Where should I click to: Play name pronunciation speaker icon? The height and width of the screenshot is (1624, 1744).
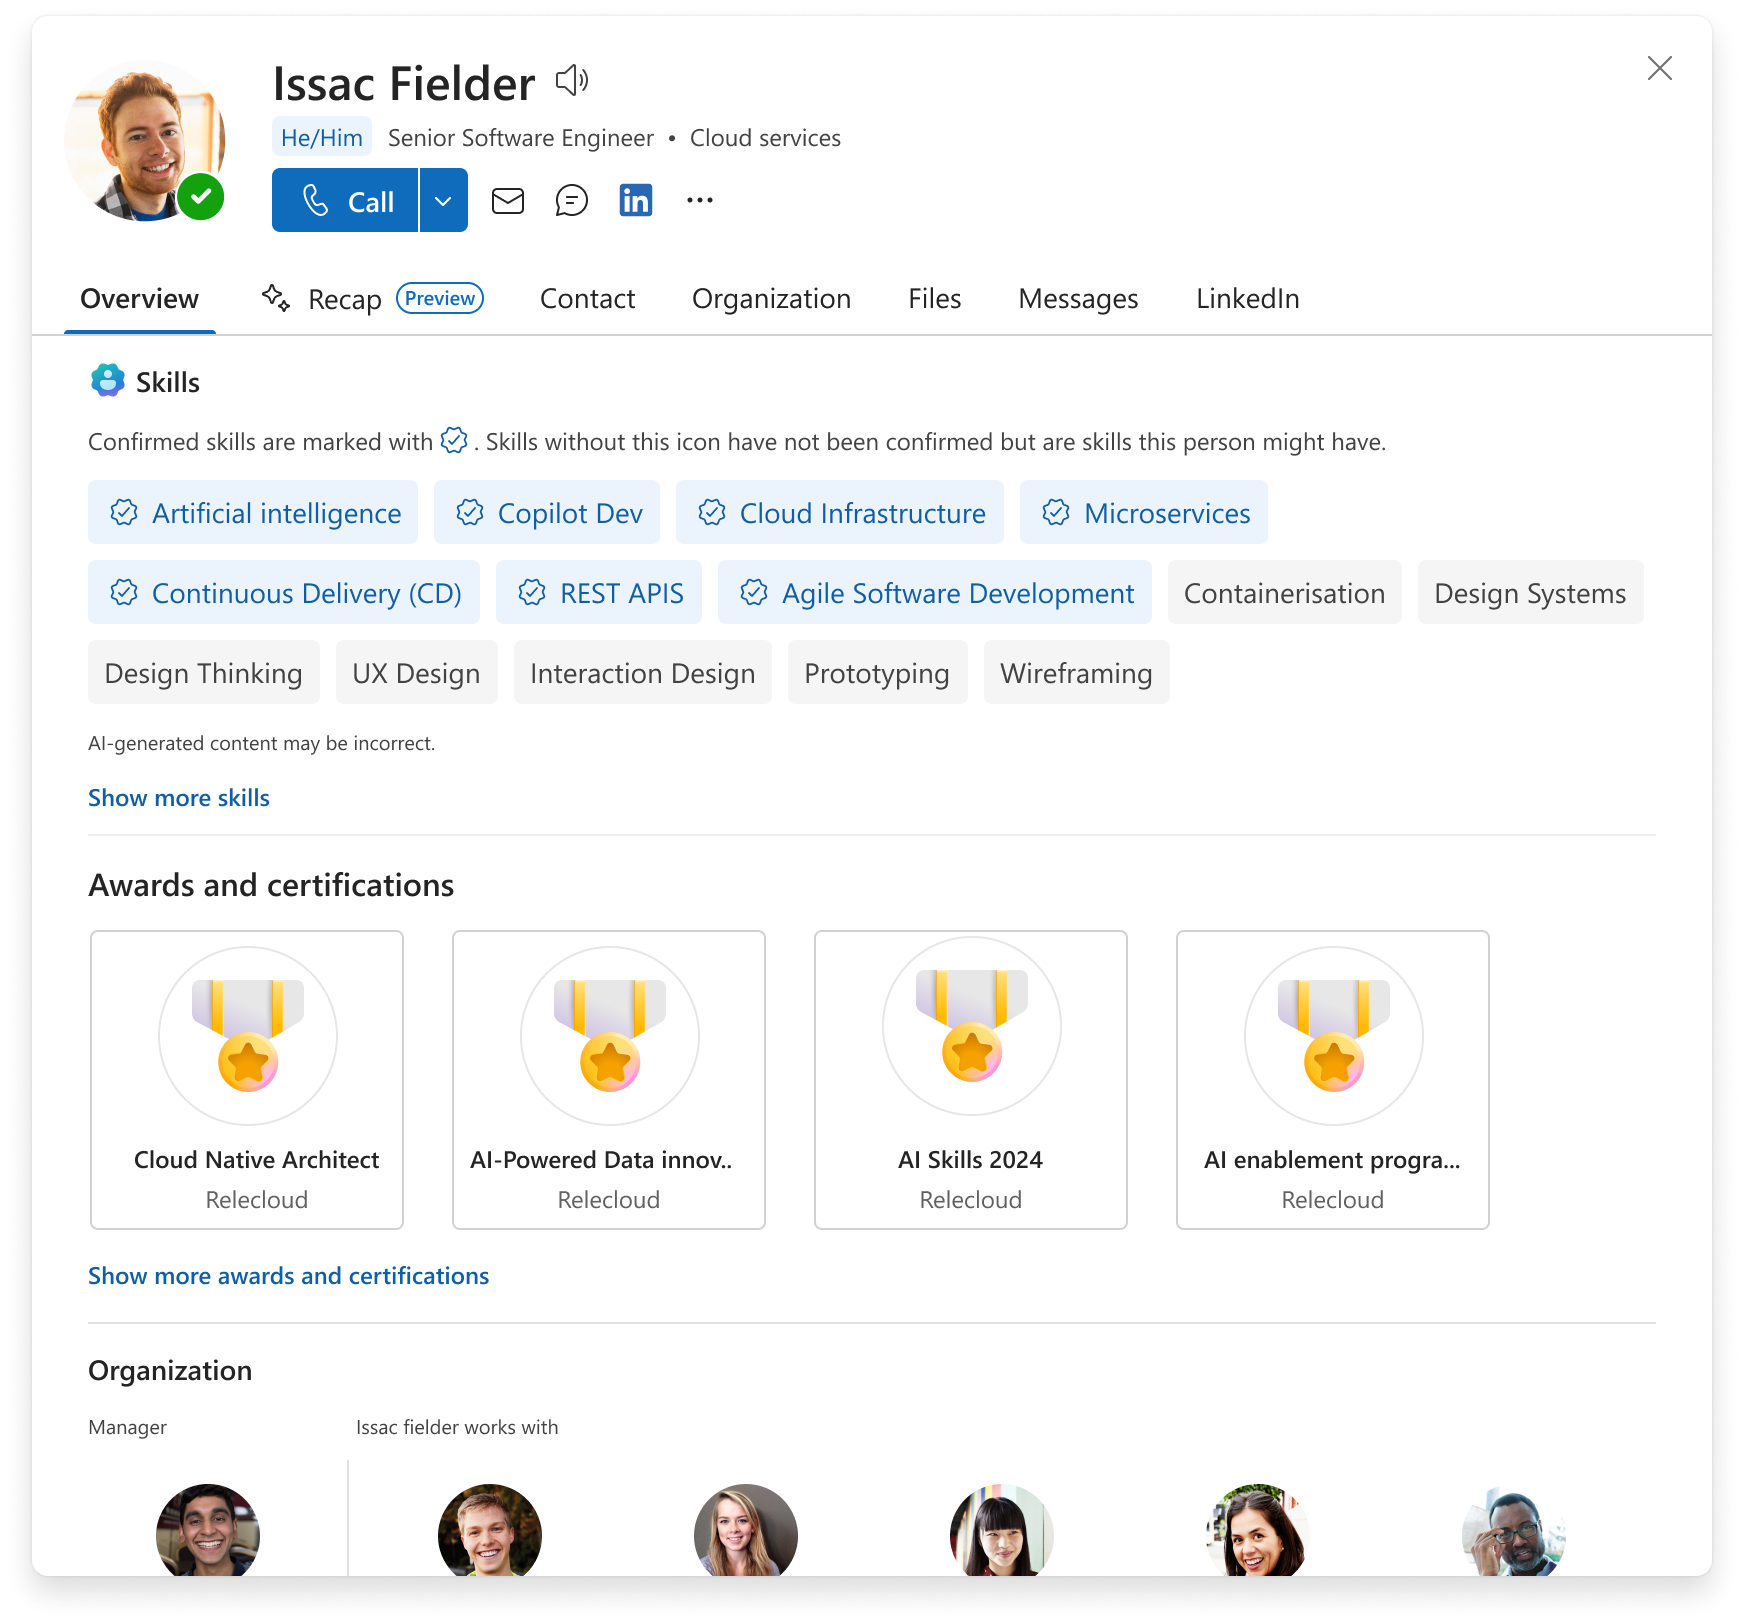tap(572, 80)
